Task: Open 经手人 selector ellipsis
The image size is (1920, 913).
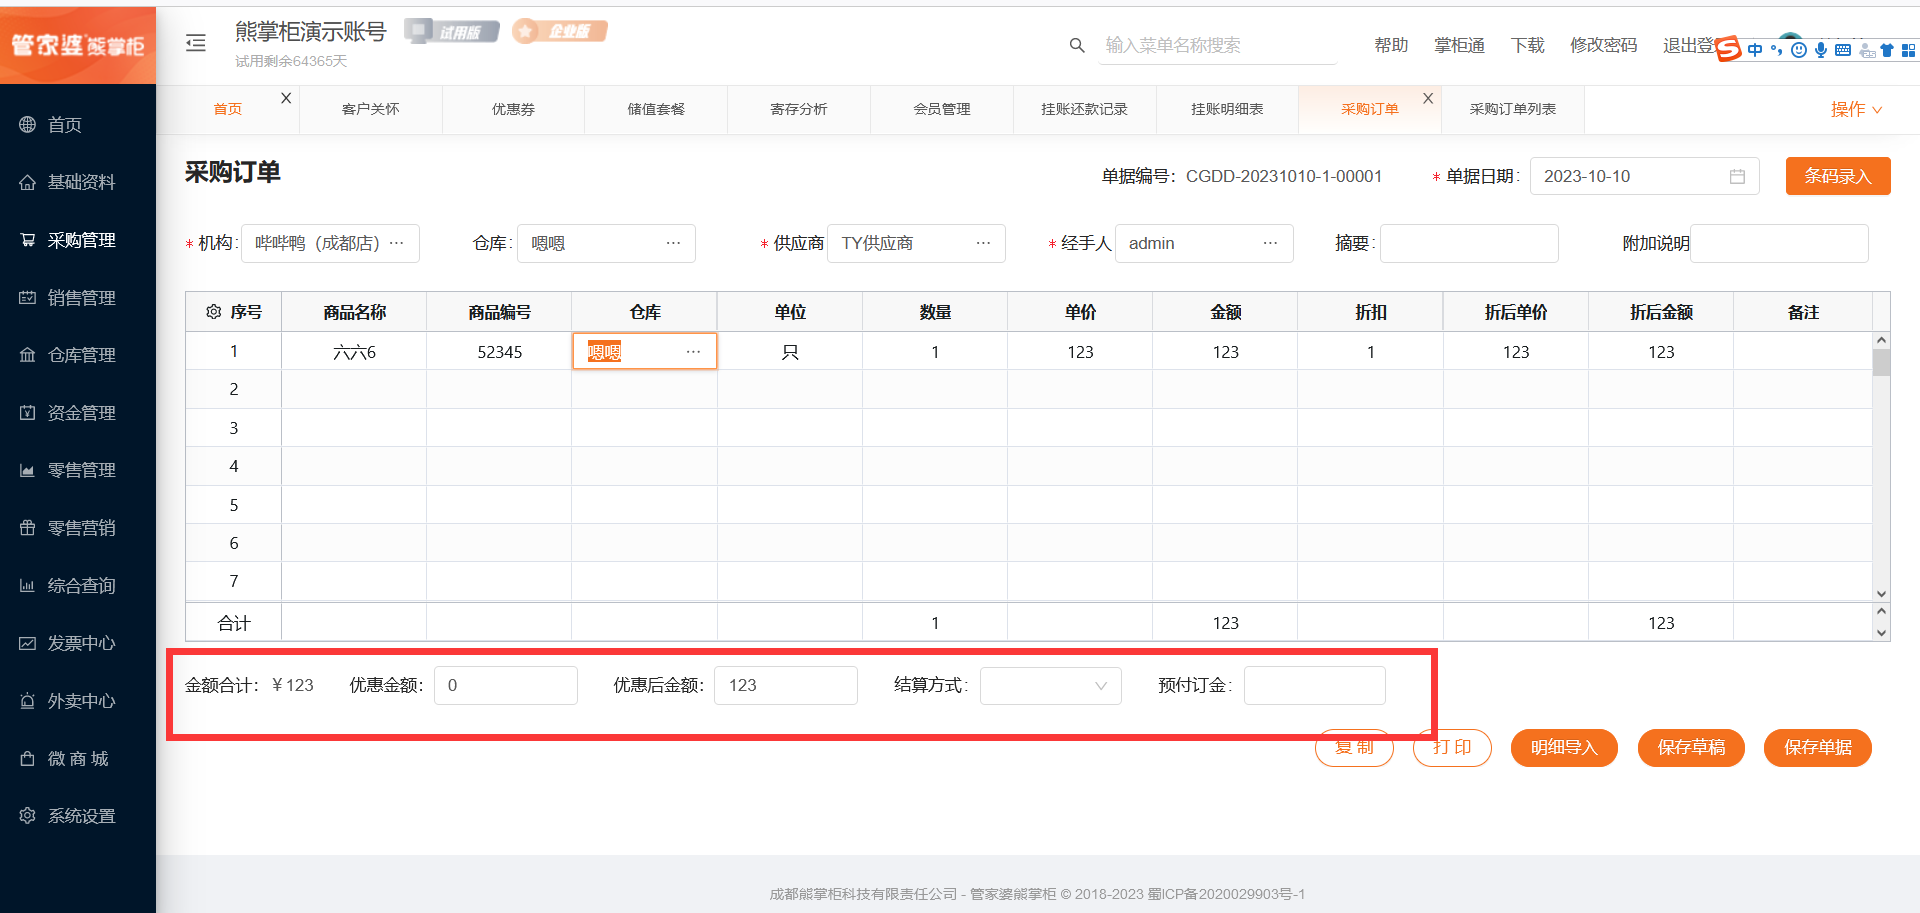Action: coord(1270,243)
